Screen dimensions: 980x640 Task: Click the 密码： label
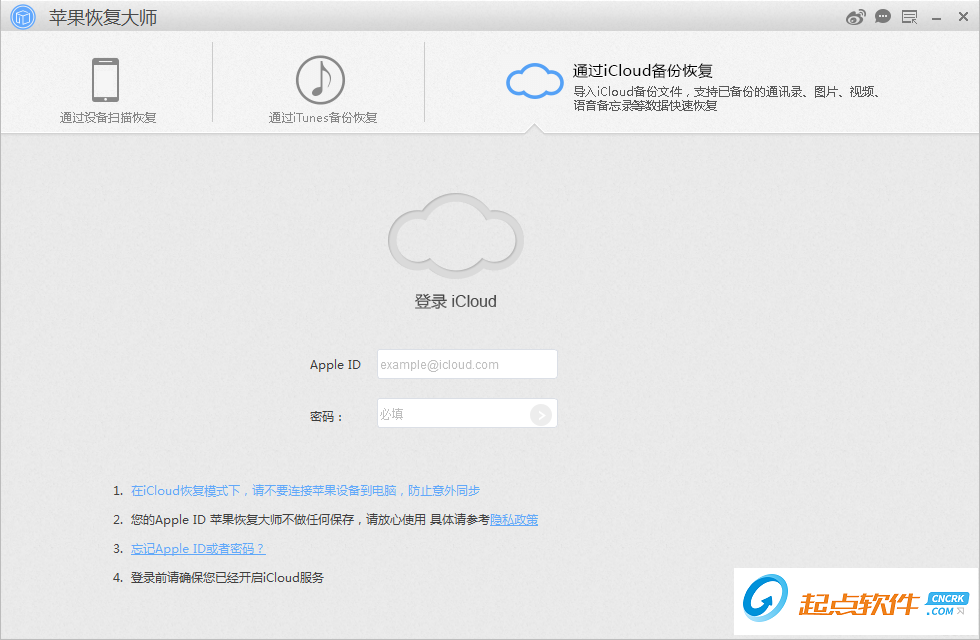(326, 416)
